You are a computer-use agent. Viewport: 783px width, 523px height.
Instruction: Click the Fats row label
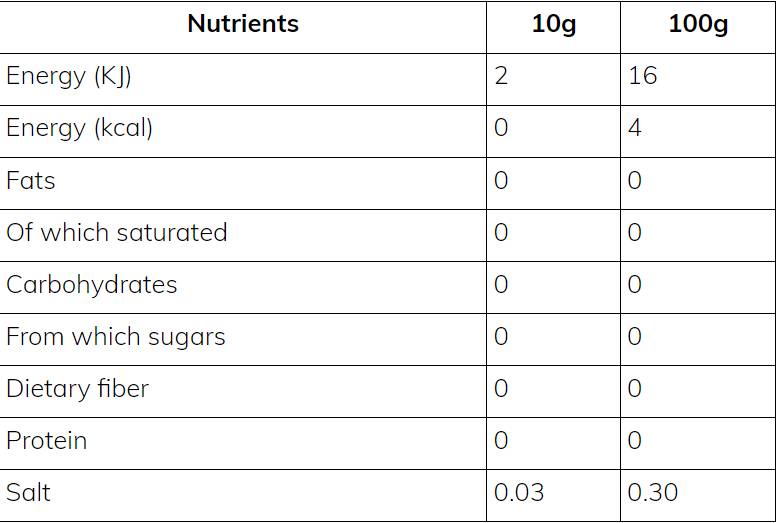tap(31, 181)
